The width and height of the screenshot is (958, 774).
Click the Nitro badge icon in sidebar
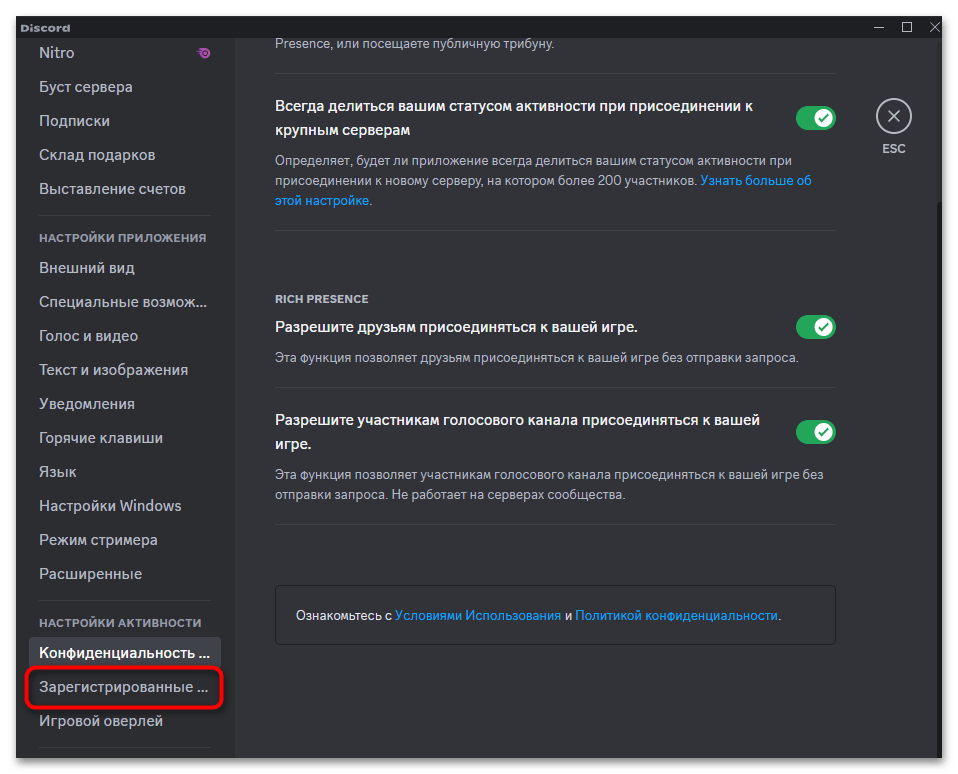[203, 53]
